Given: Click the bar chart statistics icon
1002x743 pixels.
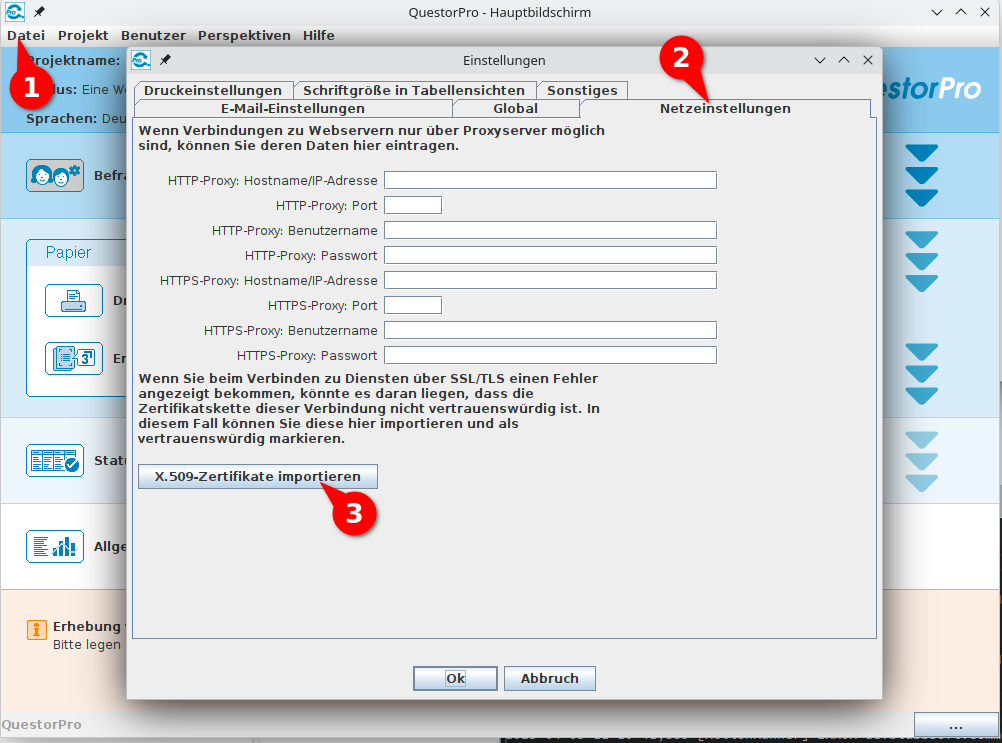Looking at the screenshot, I should point(54,546).
